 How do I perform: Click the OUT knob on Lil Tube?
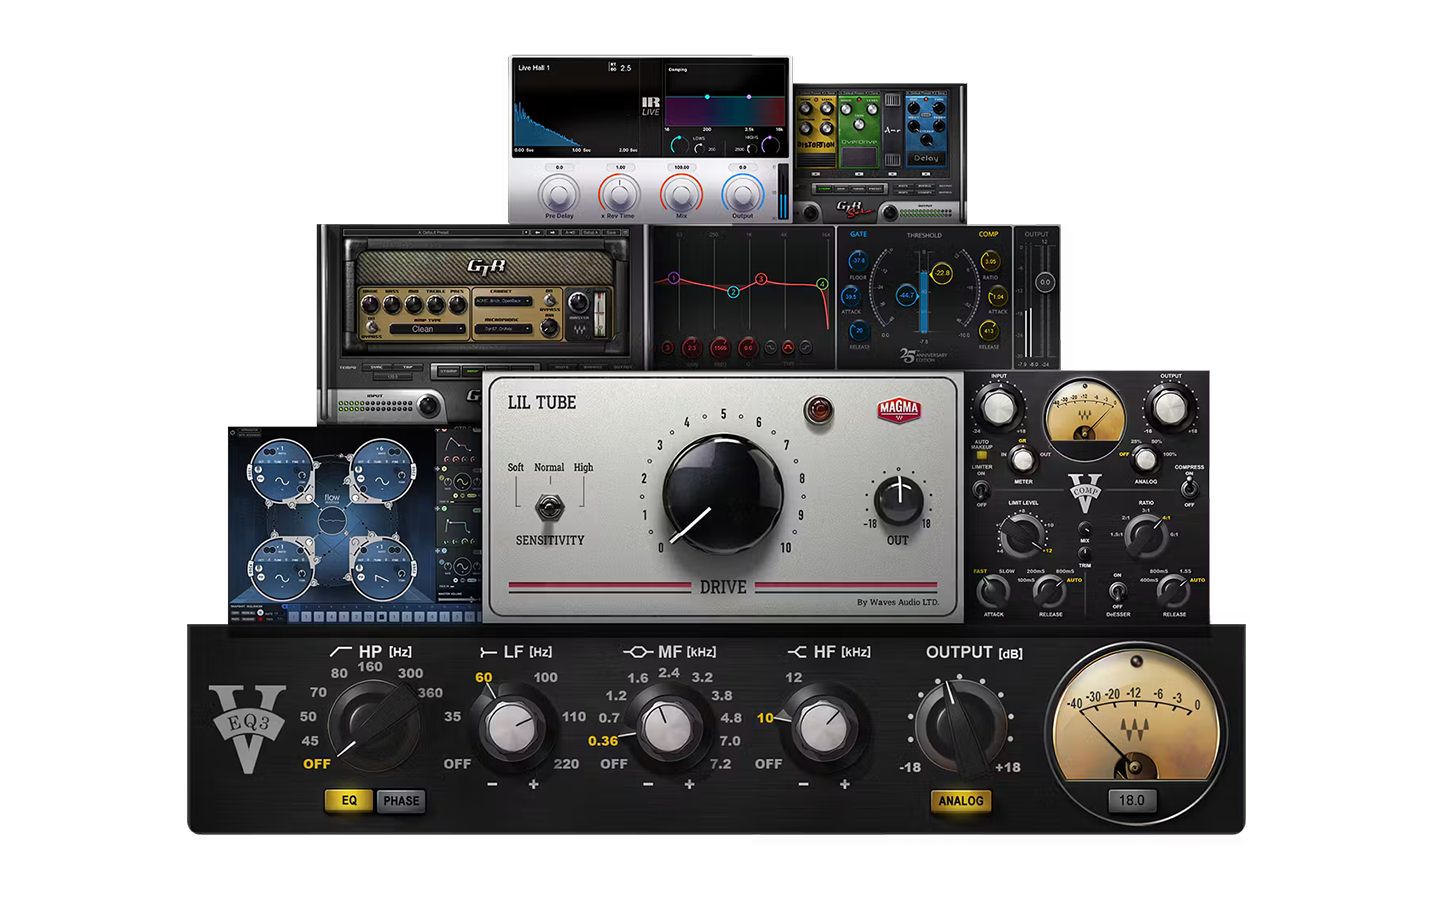pos(899,500)
